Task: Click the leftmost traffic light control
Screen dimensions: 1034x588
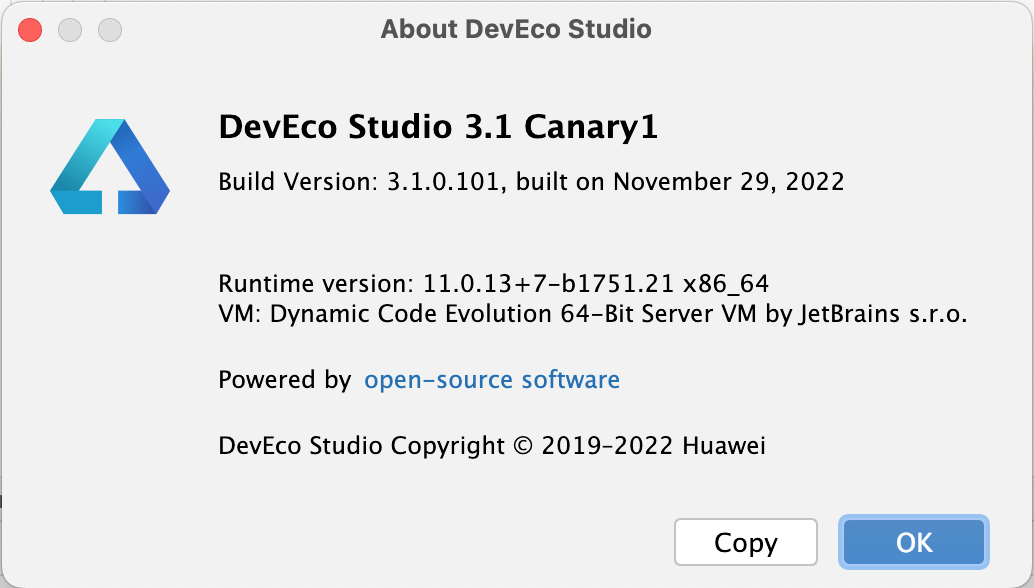Action: tap(29, 30)
